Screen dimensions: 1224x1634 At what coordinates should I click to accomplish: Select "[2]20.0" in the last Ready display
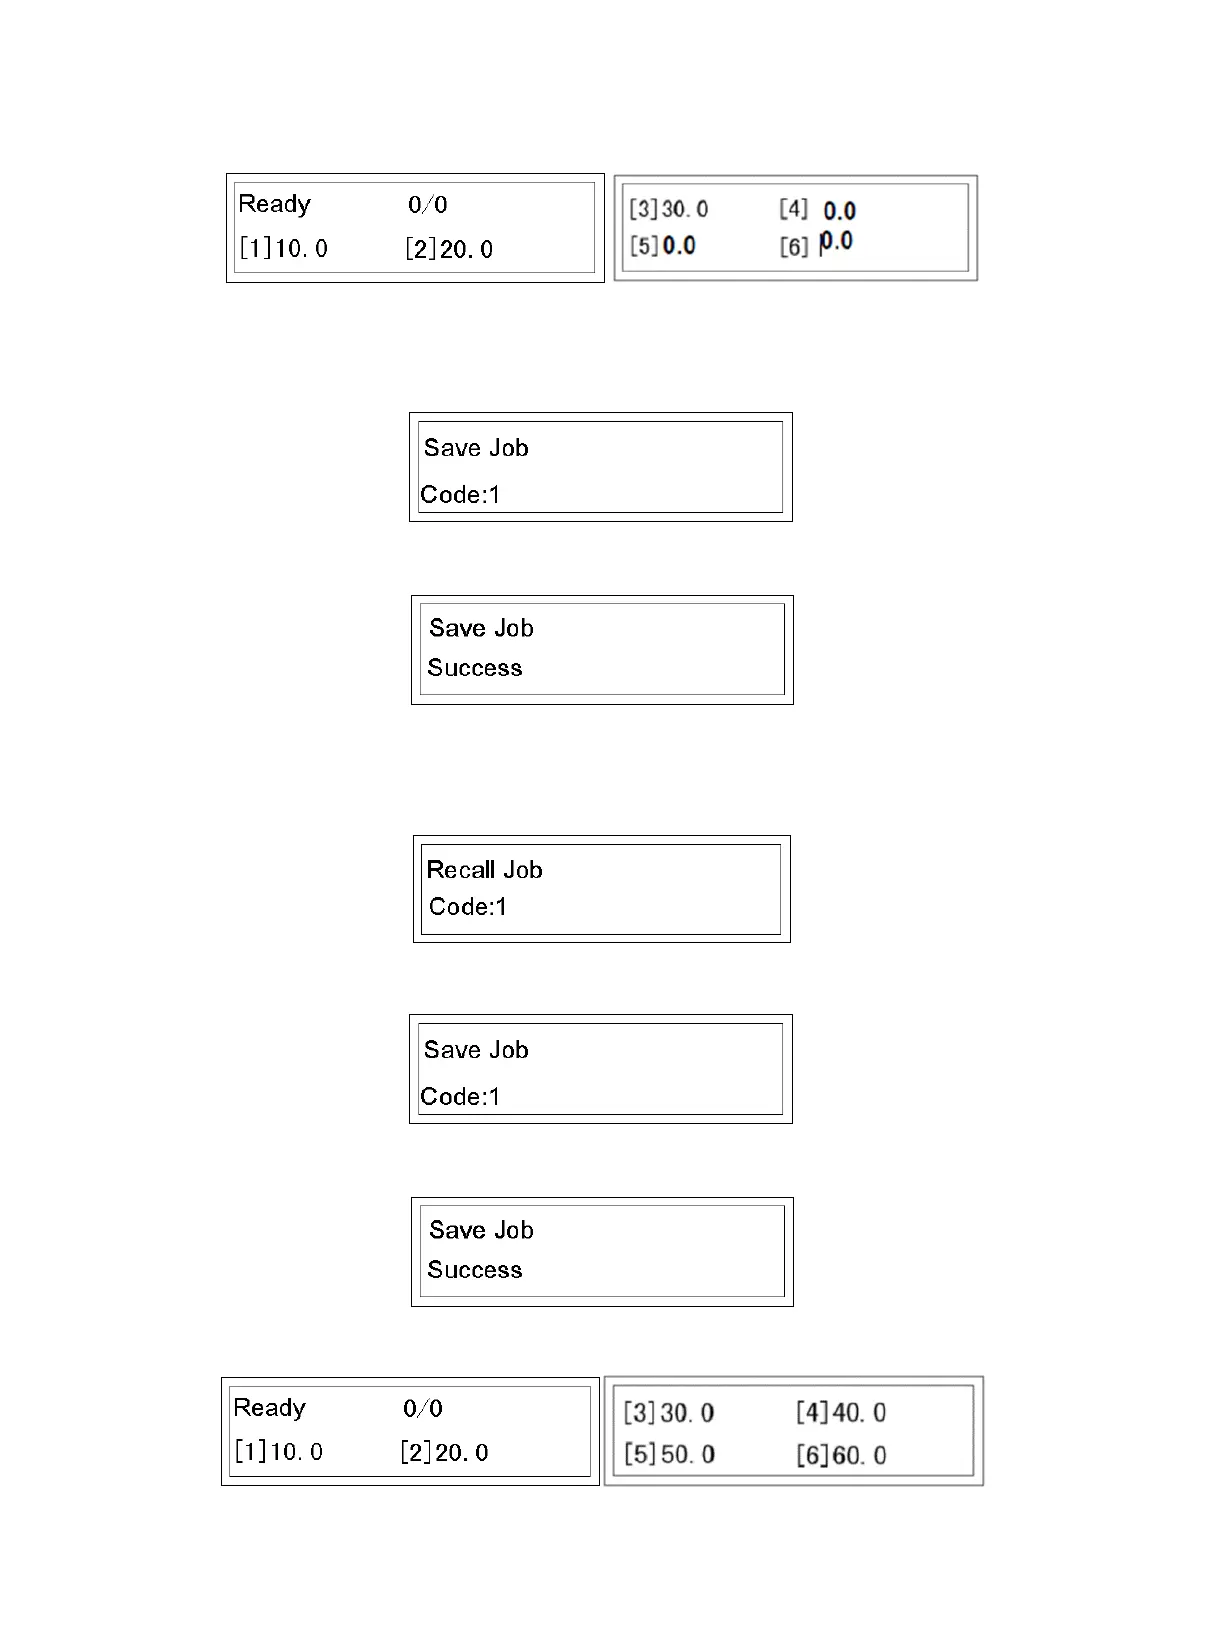coord(444,1453)
